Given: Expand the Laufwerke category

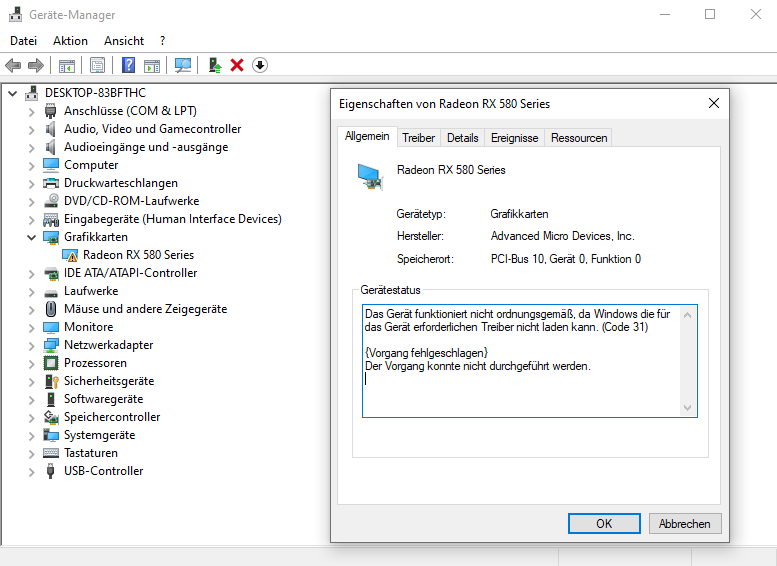Looking at the screenshot, I should click(32, 291).
